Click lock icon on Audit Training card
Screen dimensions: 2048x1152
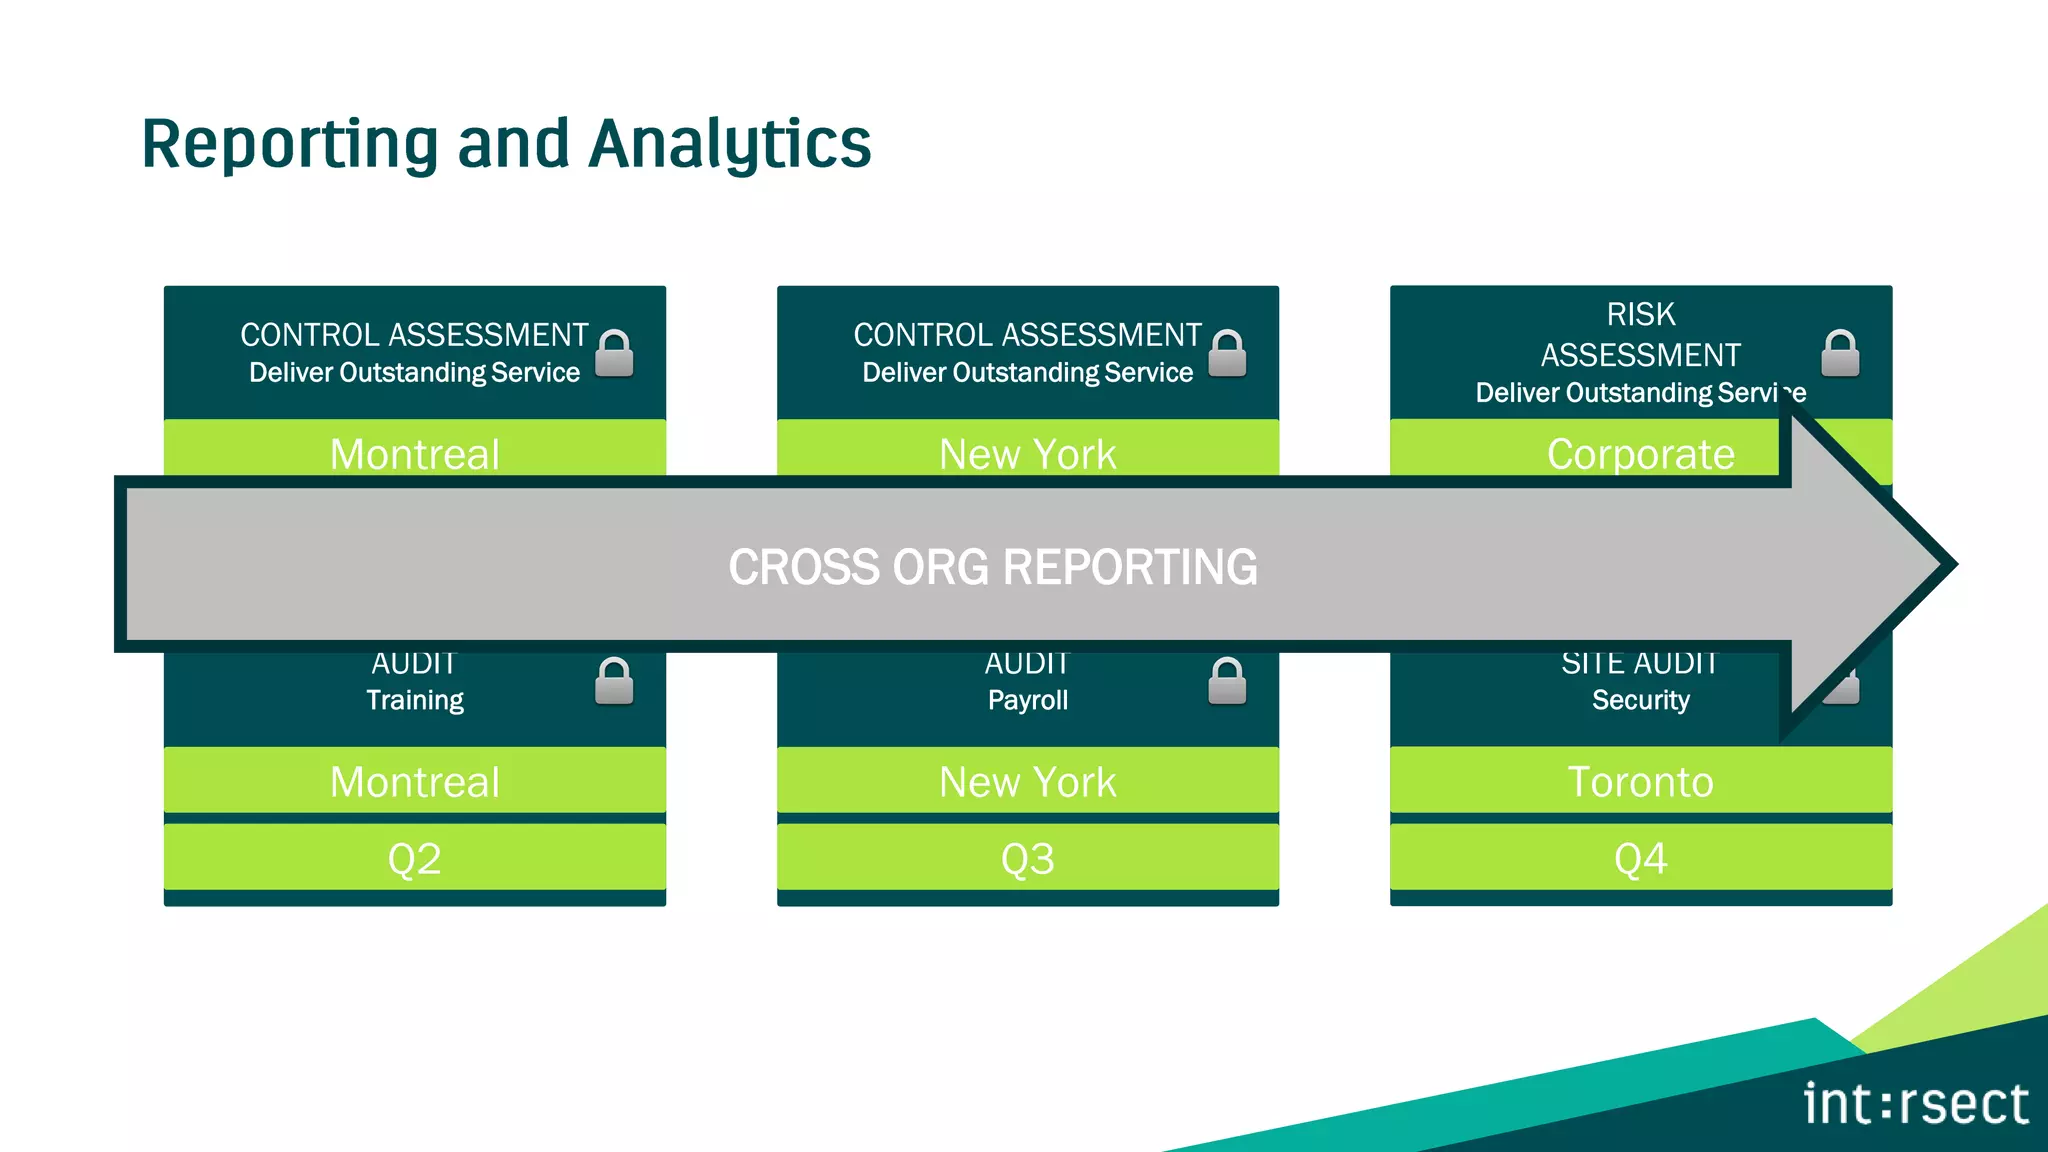[x=614, y=682]
